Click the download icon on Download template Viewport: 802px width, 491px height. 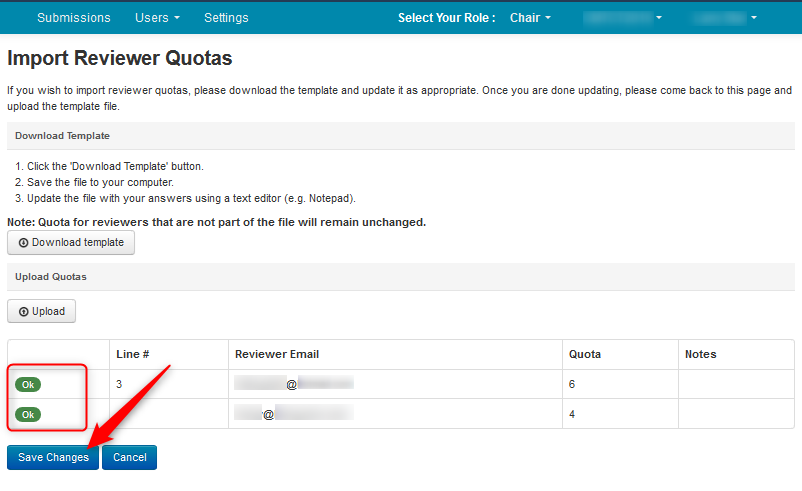click(24, 243)
